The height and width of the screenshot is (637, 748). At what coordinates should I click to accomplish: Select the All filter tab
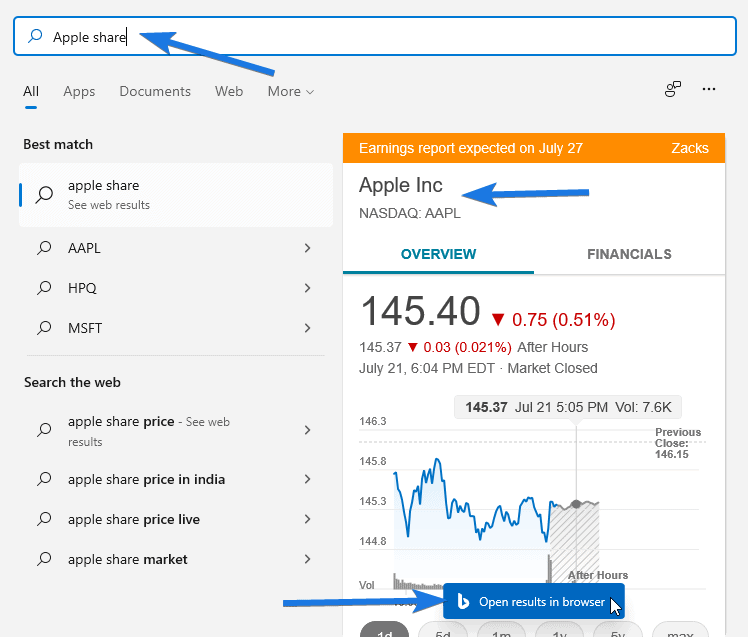tap(31, 91)
